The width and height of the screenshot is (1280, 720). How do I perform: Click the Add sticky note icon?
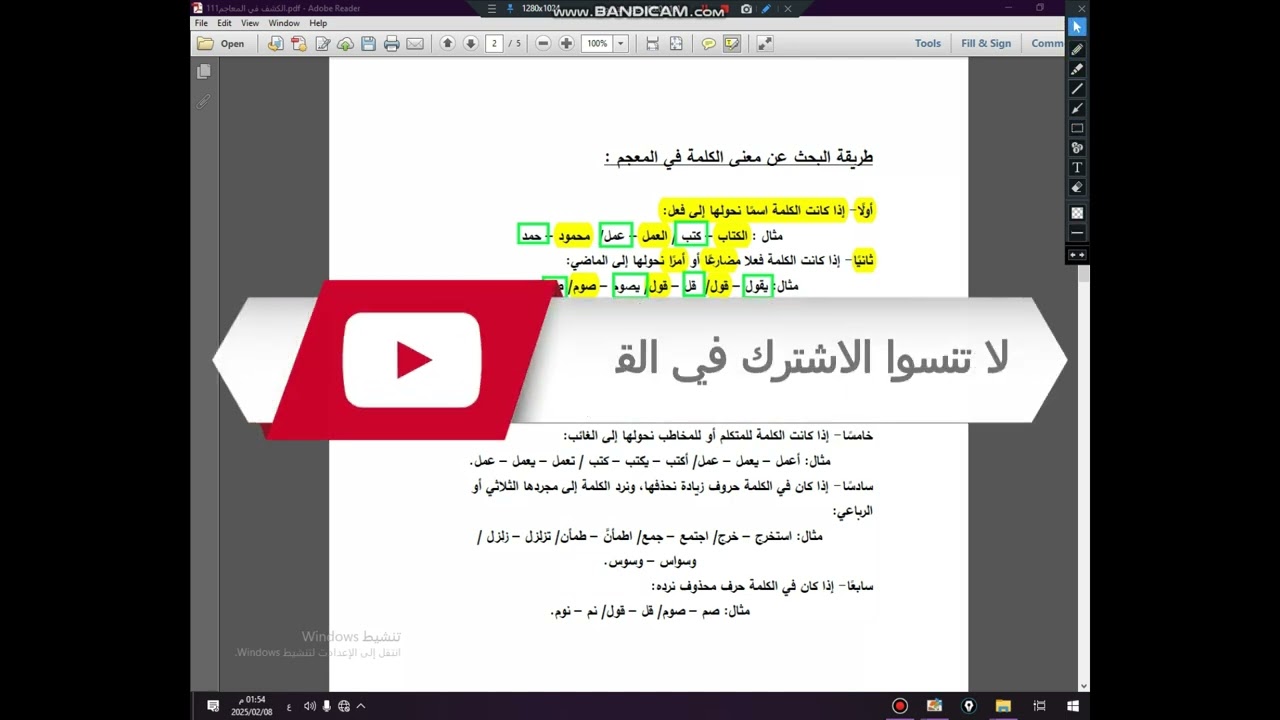coord(708,44)
